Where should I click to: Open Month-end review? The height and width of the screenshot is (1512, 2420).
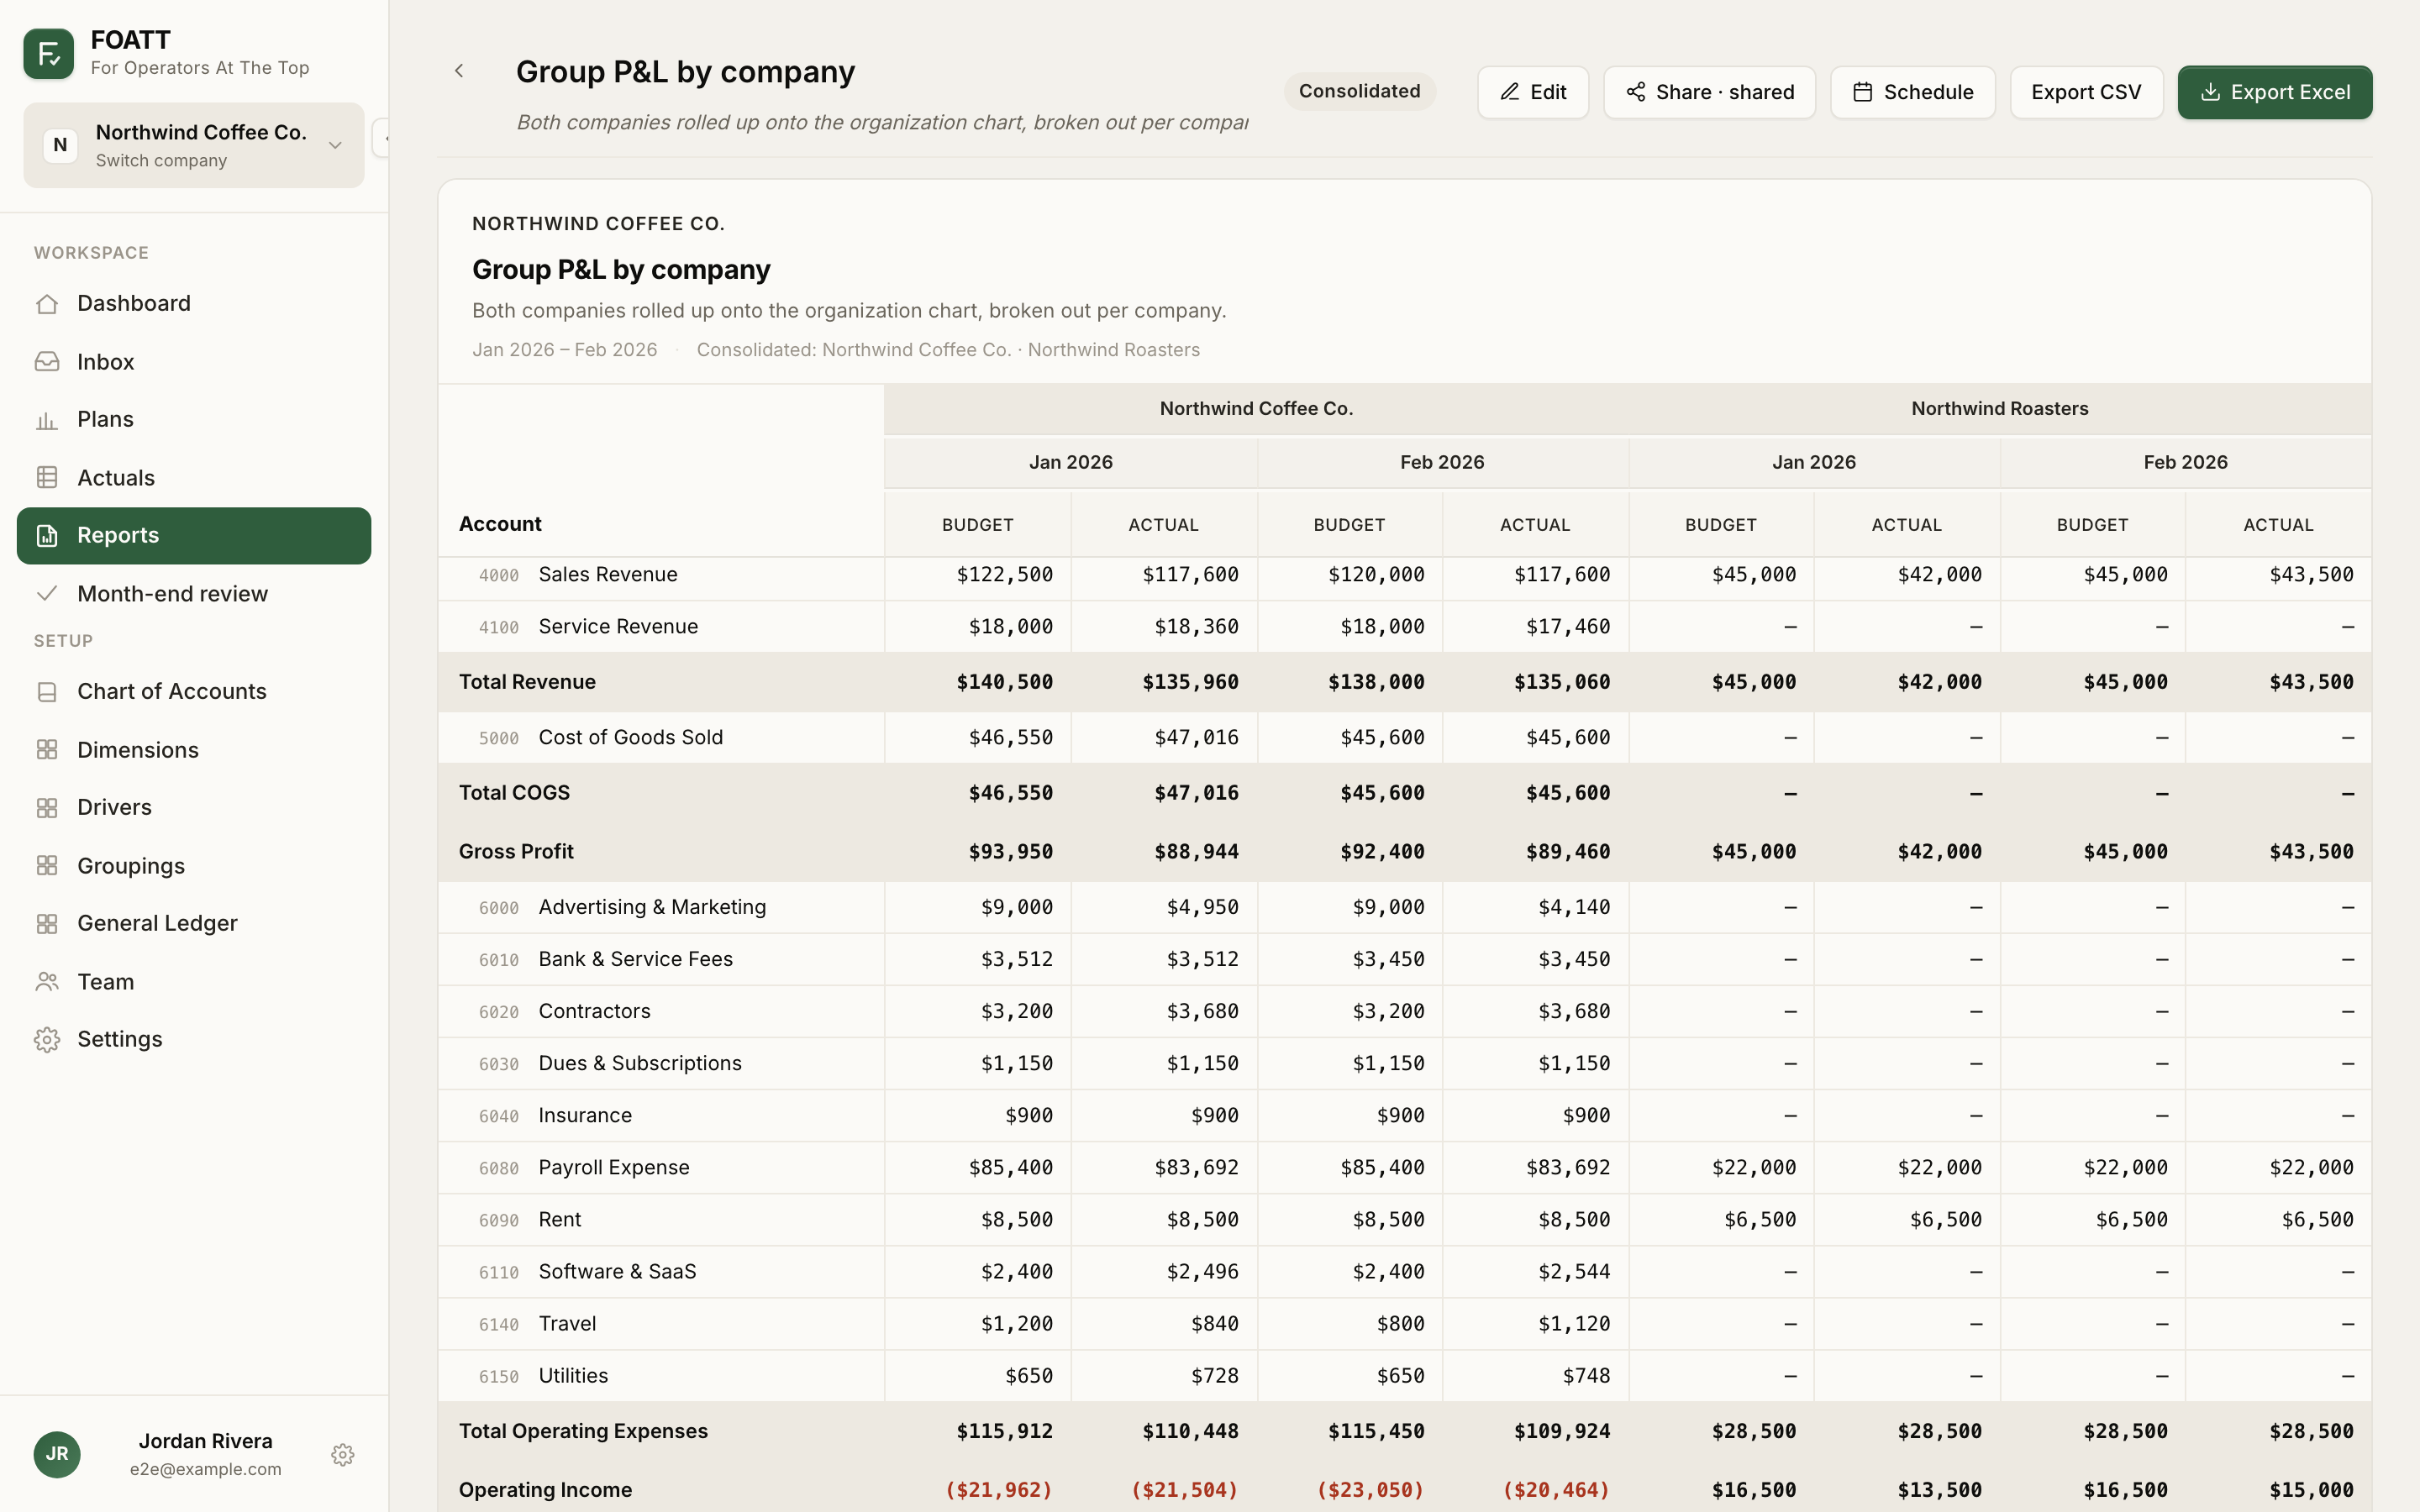194,594
